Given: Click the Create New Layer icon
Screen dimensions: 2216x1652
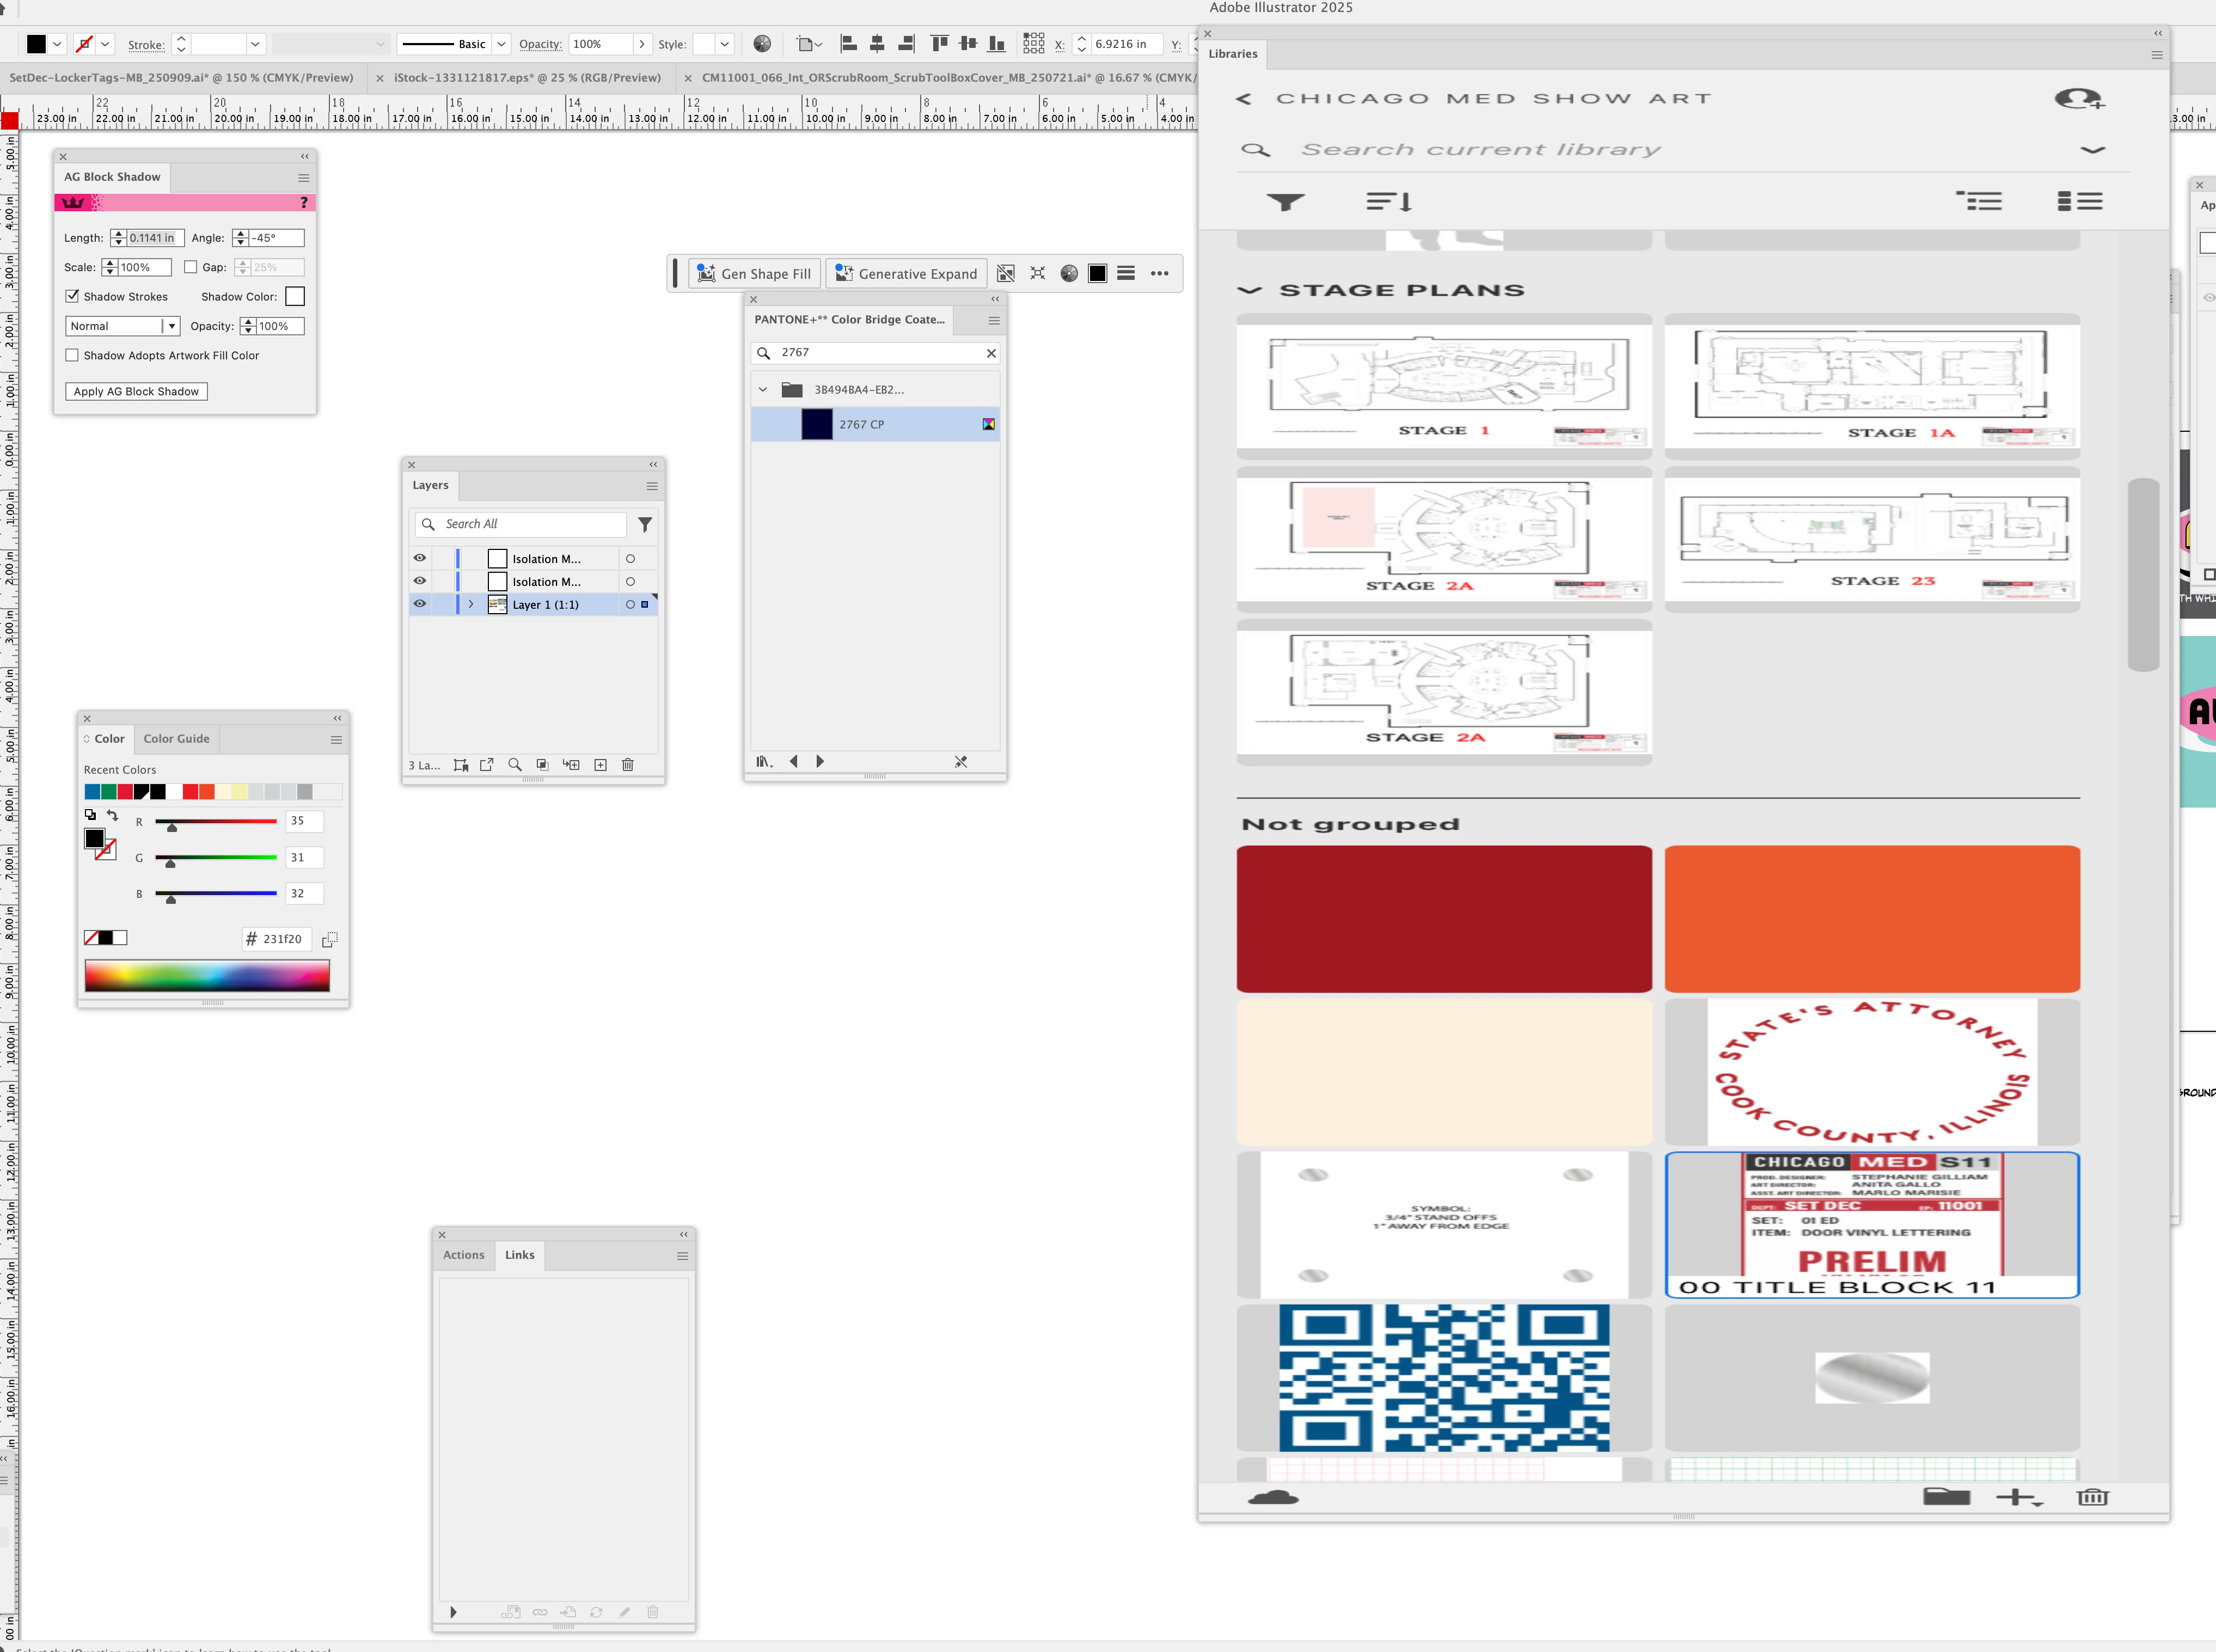Looking at the screenshot, I should pyautogui.click(x=600, y=765).
